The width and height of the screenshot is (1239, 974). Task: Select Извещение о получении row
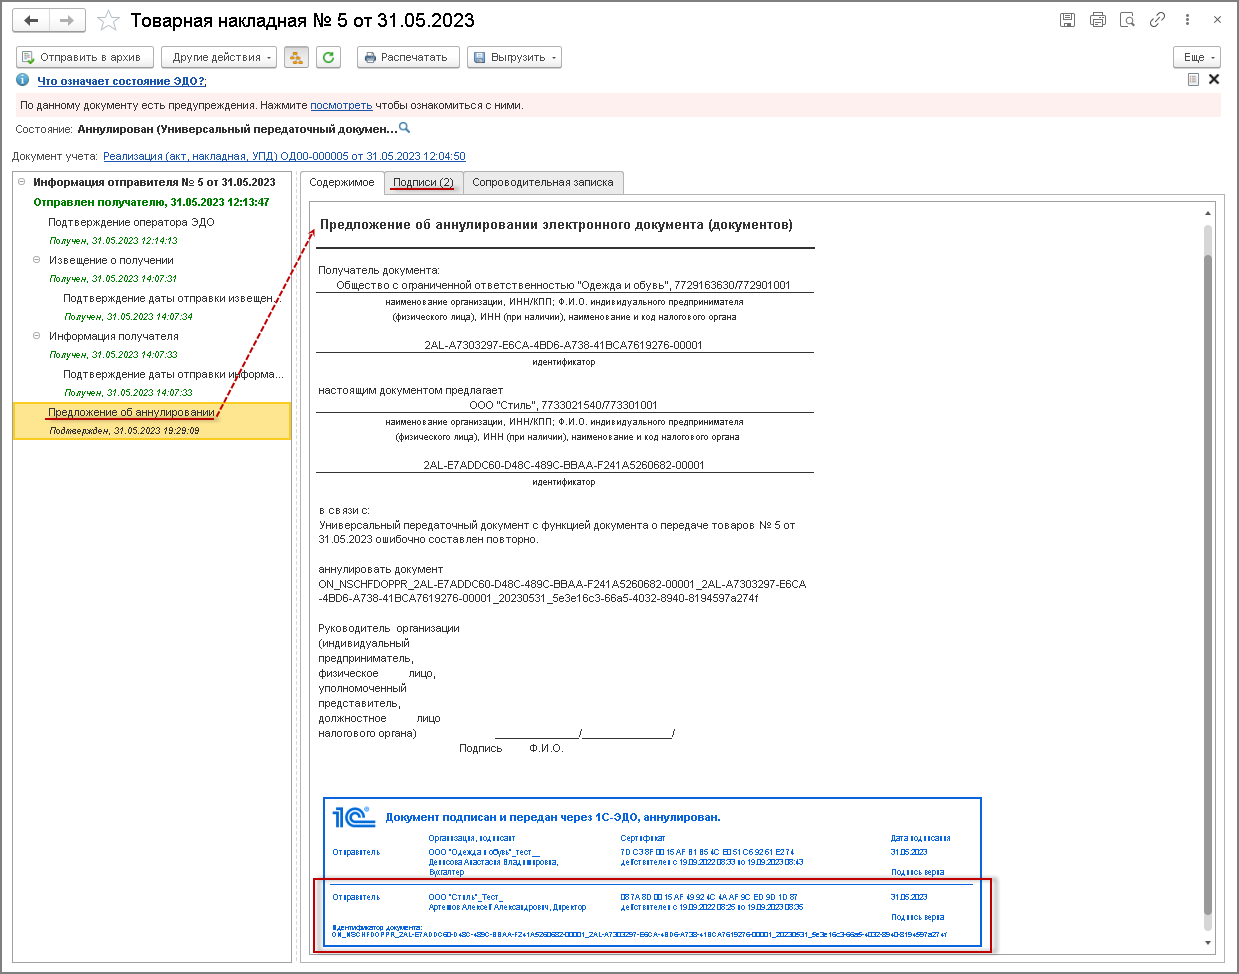pyautogui.click(x=111, y=260)
